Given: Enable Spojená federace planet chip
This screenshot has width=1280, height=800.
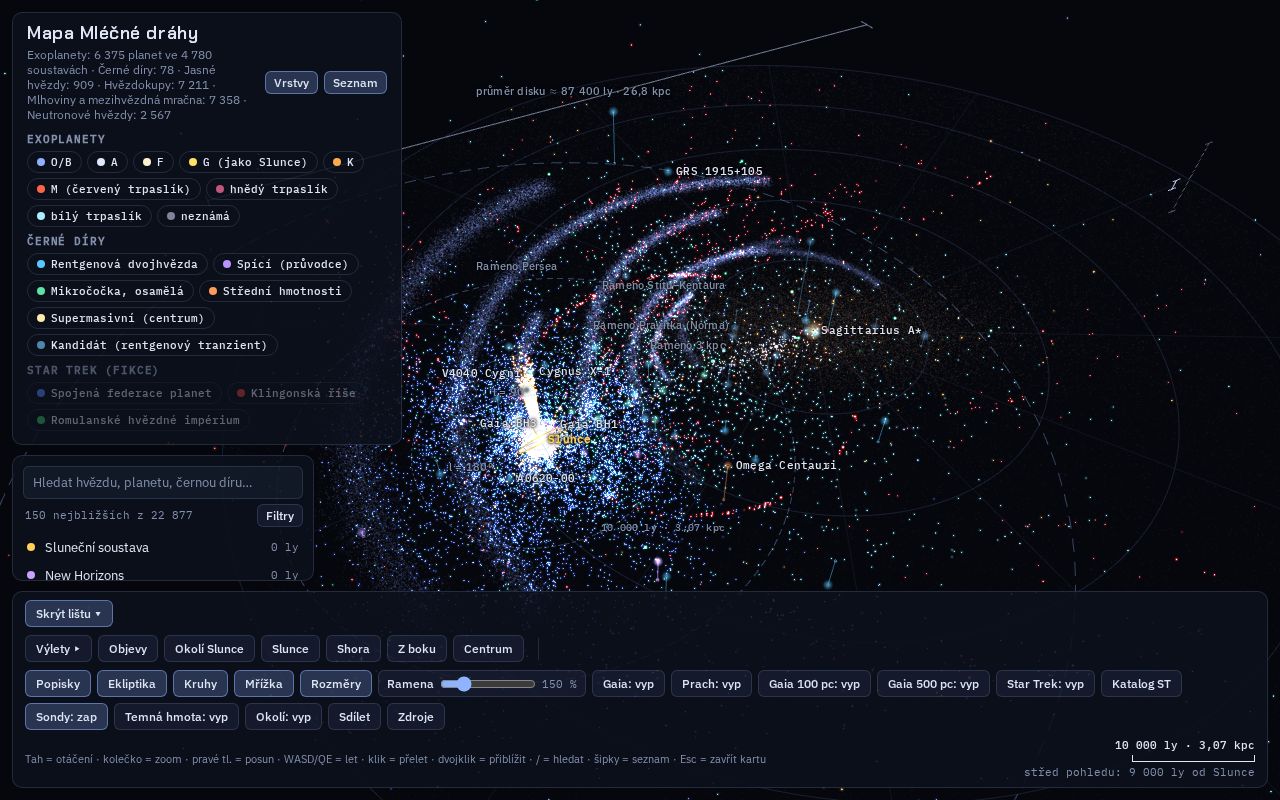Looking at the screenshot, I should coord(124,393).
